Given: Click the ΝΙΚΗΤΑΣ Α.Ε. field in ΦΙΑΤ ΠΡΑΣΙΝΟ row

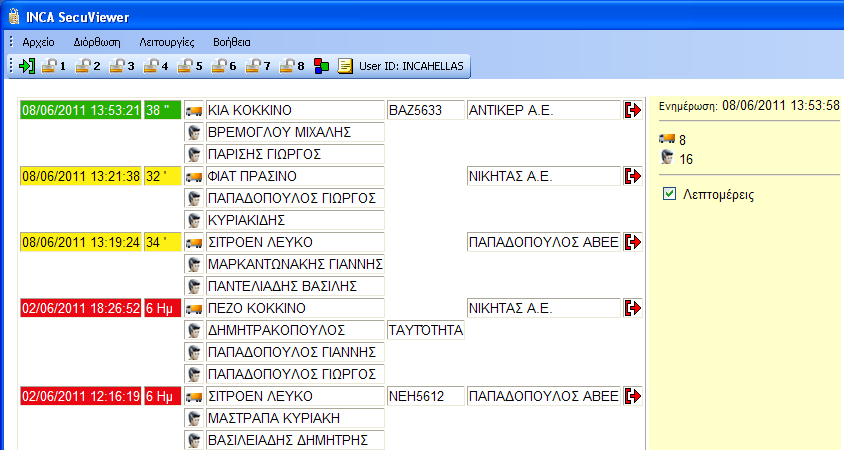Looking at the screenshot, I should (544, 176).
